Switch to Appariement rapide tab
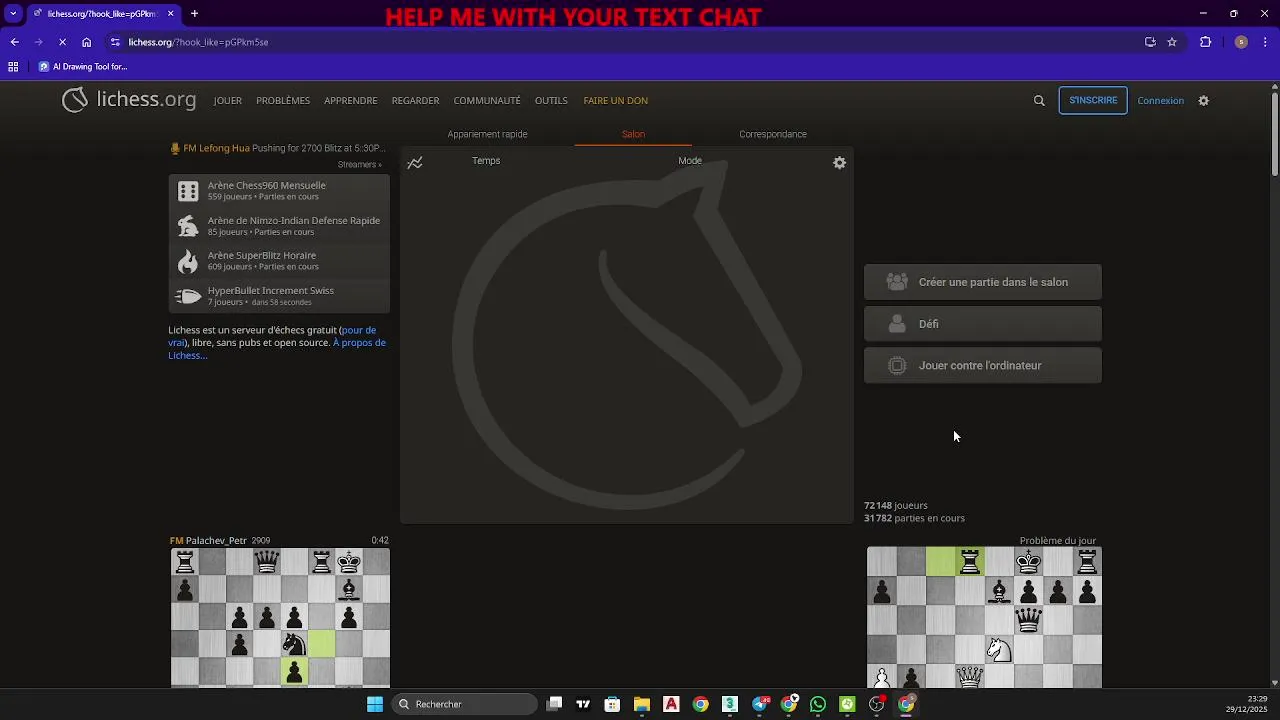Screen dimensions: 1280x720 tap(487, 134)
